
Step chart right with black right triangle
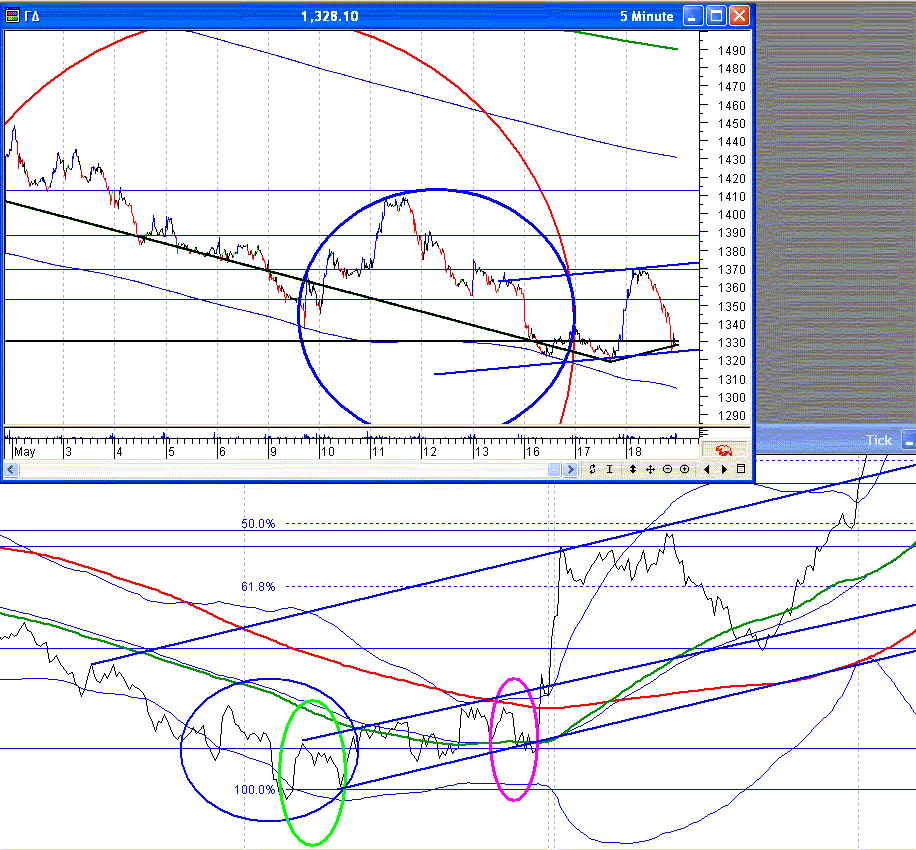coord(724,469)
